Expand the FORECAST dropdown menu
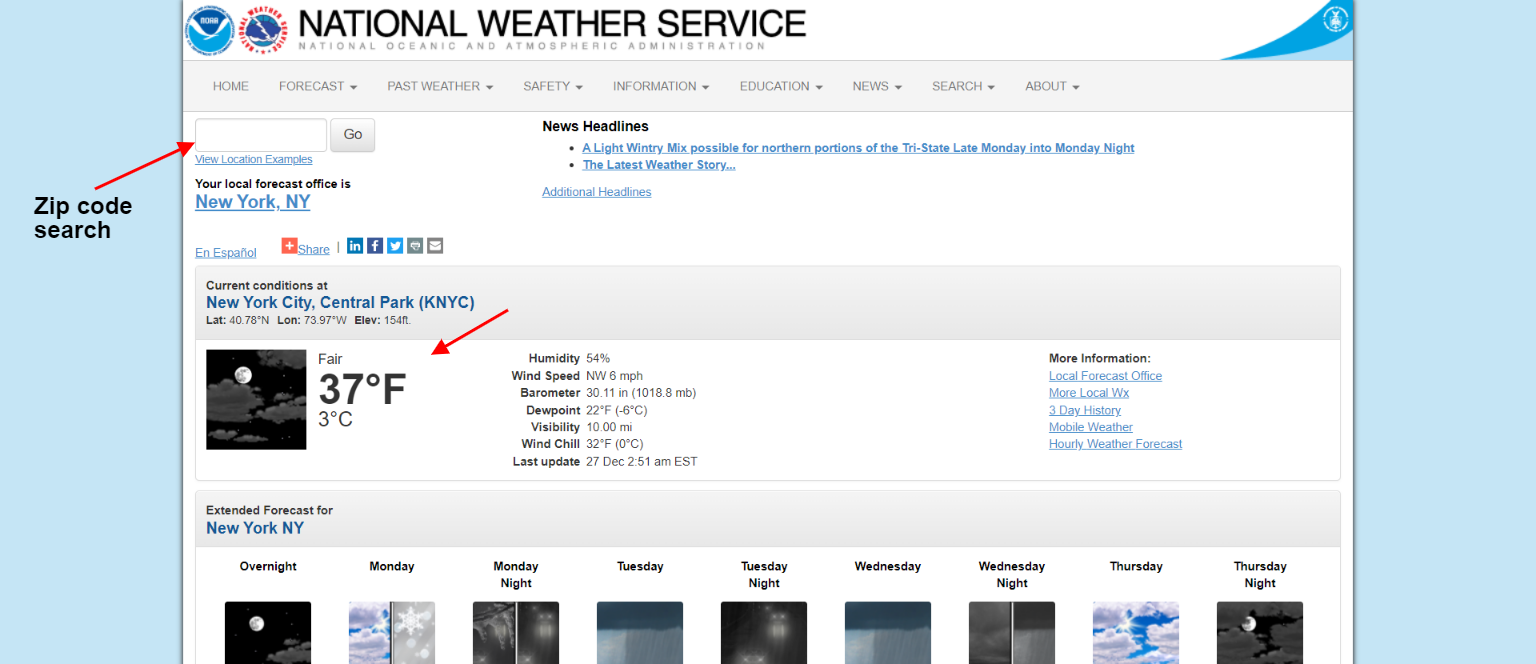The height and width of the screenshot is (664, 1536). (x=318, y=87)
